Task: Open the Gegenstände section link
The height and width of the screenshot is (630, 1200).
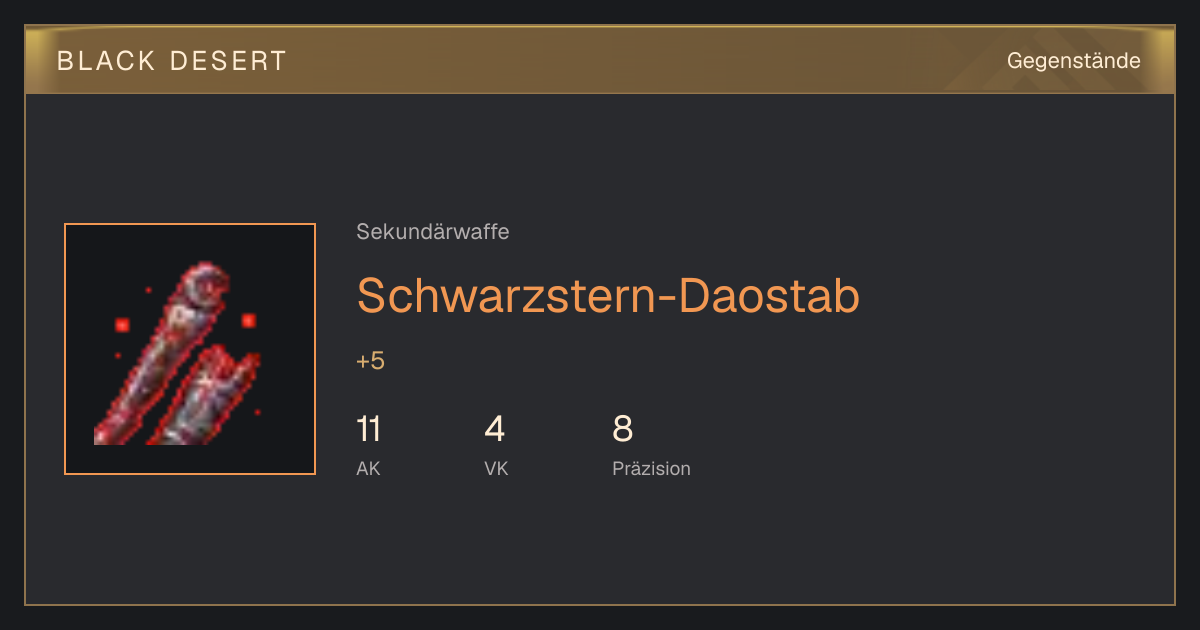Action: coord(1074,61)
